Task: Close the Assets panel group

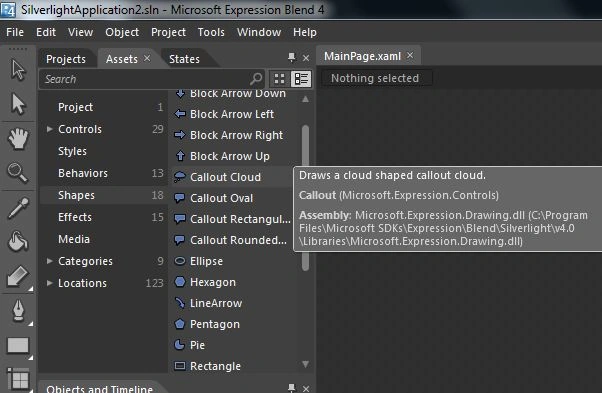Action: [306, 58]
